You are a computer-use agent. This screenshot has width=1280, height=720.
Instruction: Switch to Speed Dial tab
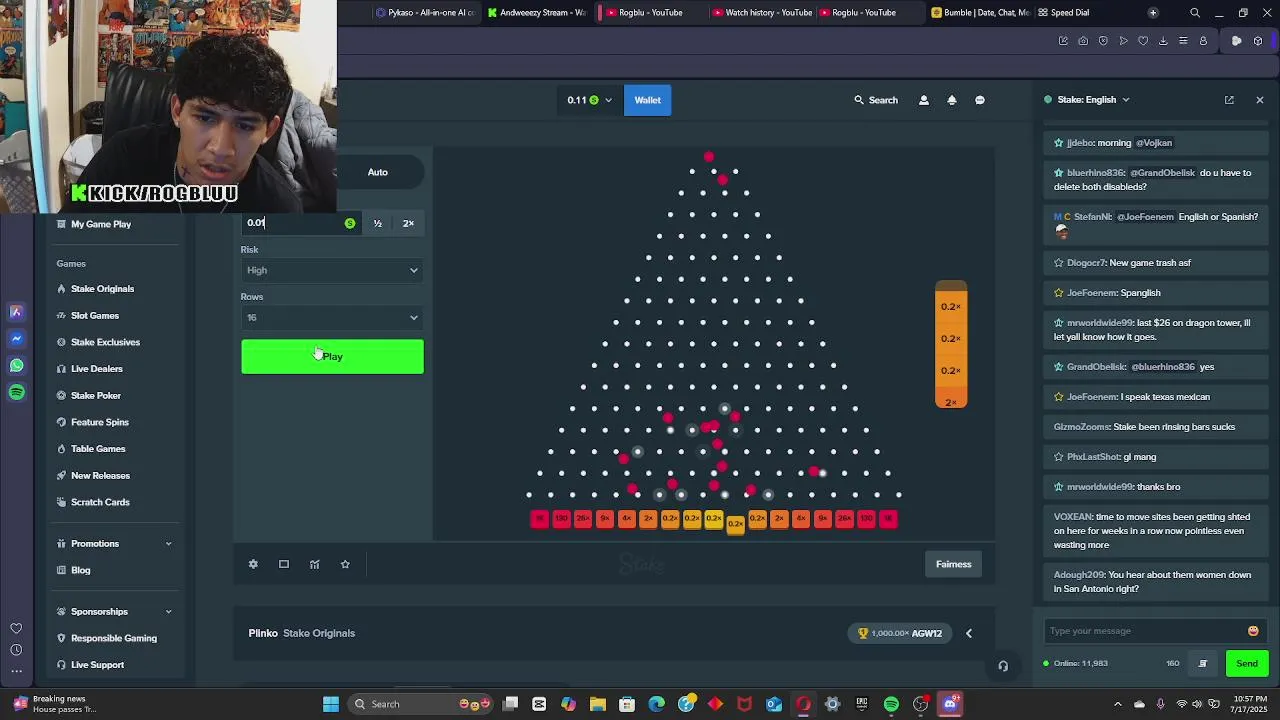[1065, 13]
